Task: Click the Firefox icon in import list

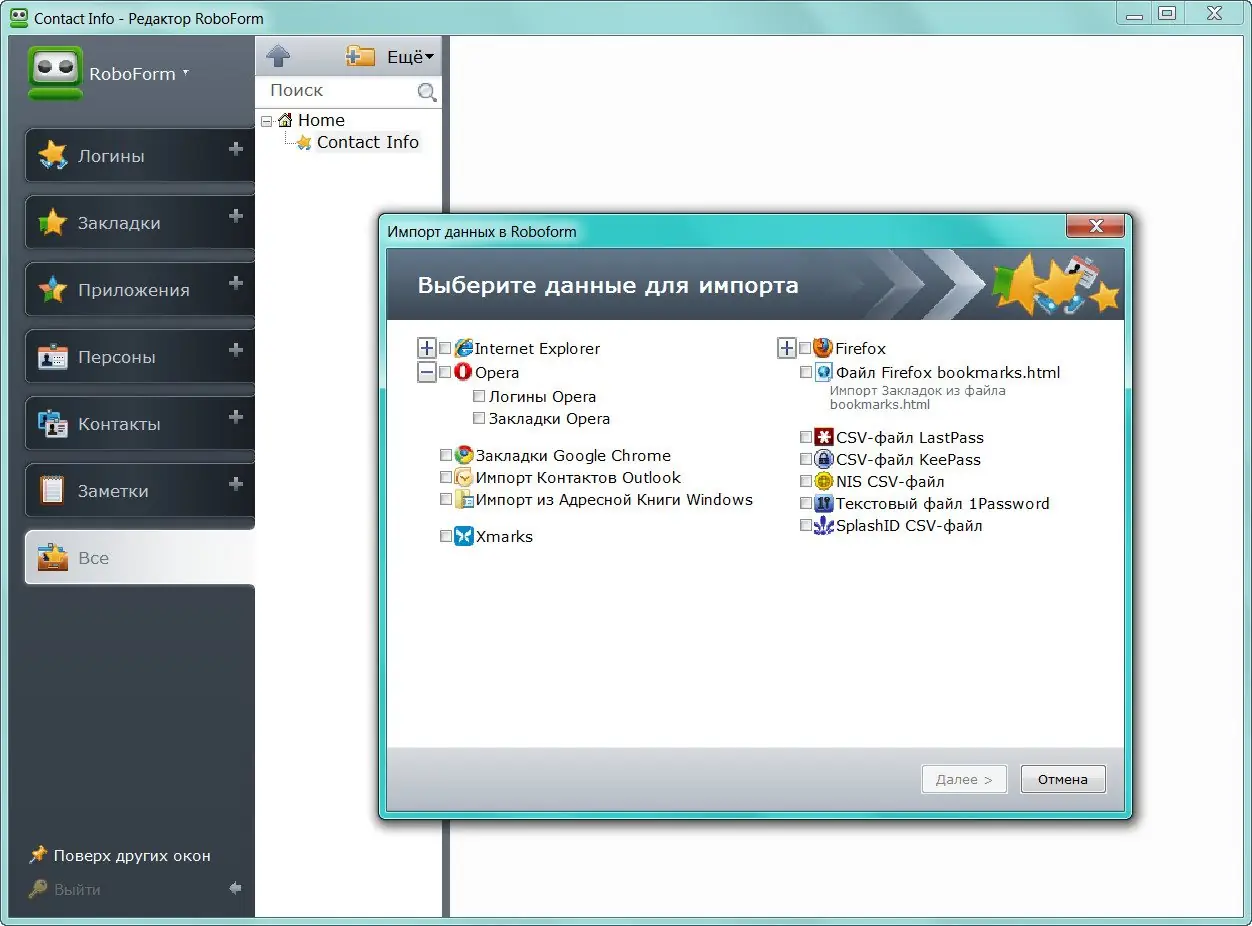Action: pos(823,348)
